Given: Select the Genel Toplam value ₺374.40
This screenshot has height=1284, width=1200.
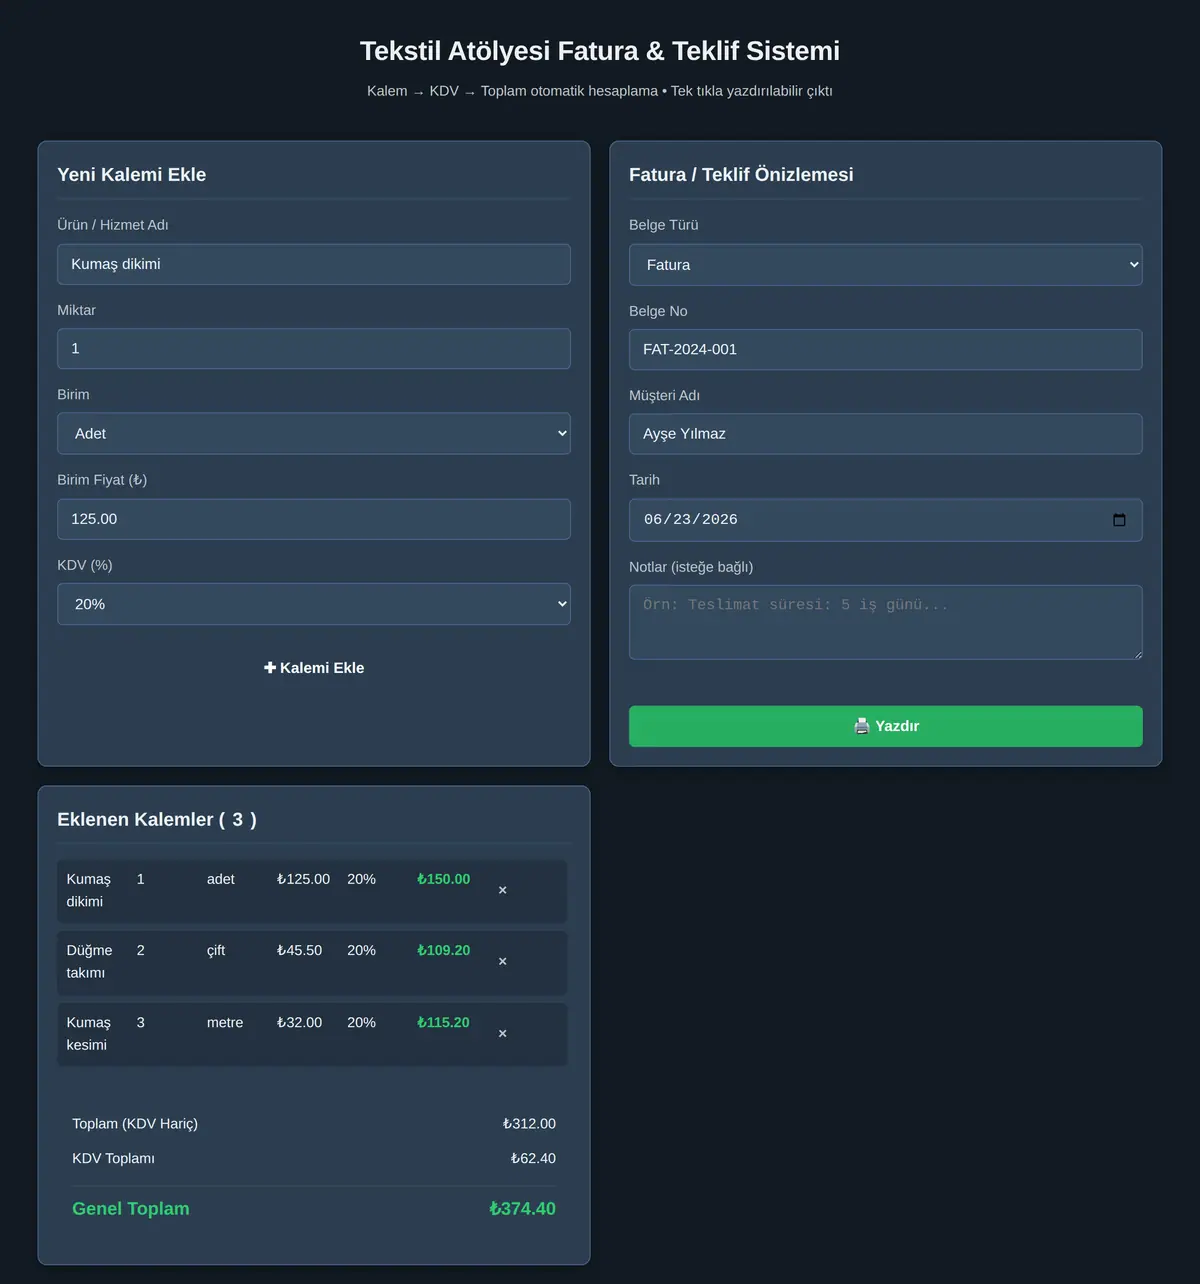Looking at the screenshot, I should click(522, 1208).
